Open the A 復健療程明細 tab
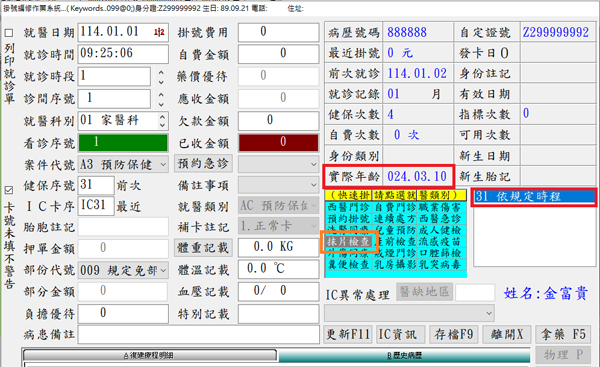Image resolution: width=600 pixels, height=367 pixels. [x=149, y=356]
